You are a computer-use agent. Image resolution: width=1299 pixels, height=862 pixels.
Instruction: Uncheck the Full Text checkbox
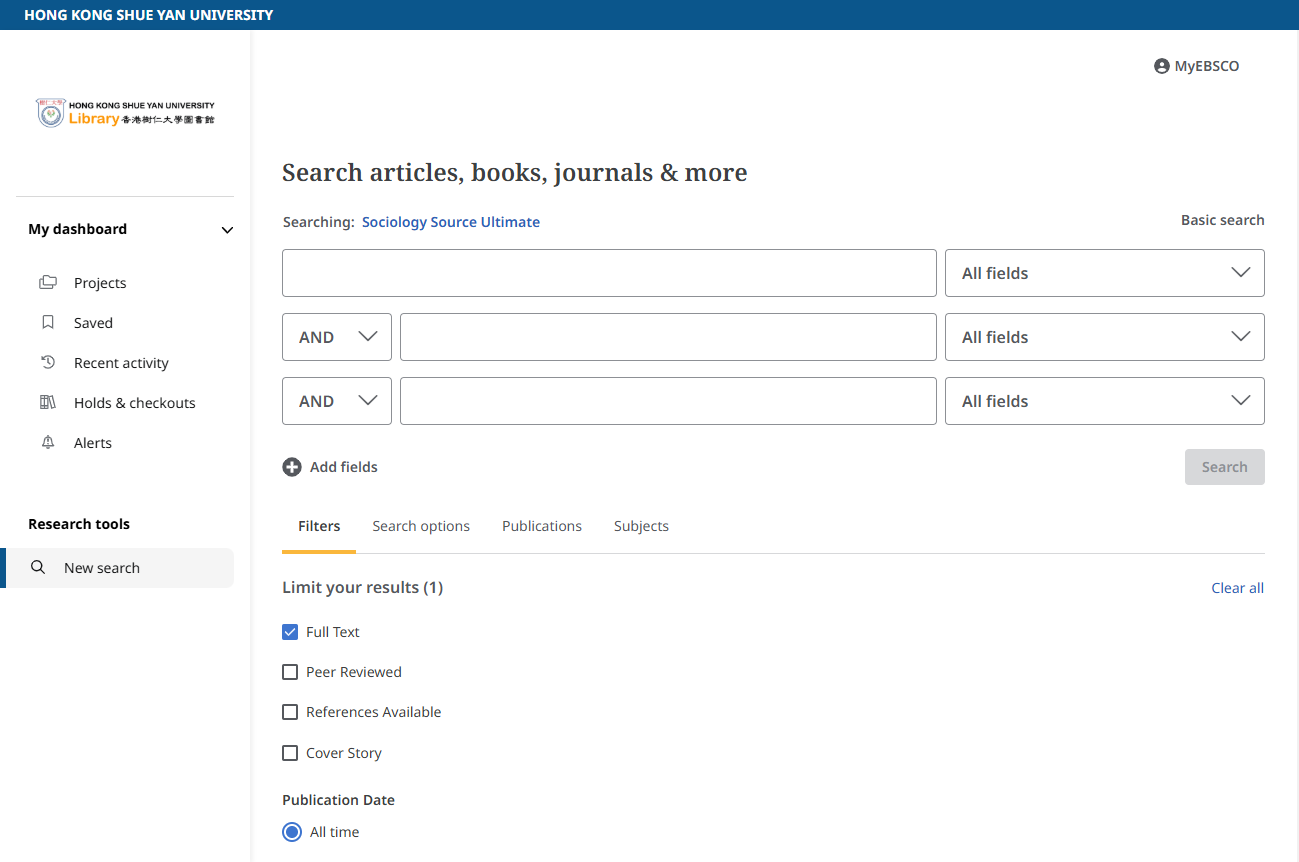290,632
